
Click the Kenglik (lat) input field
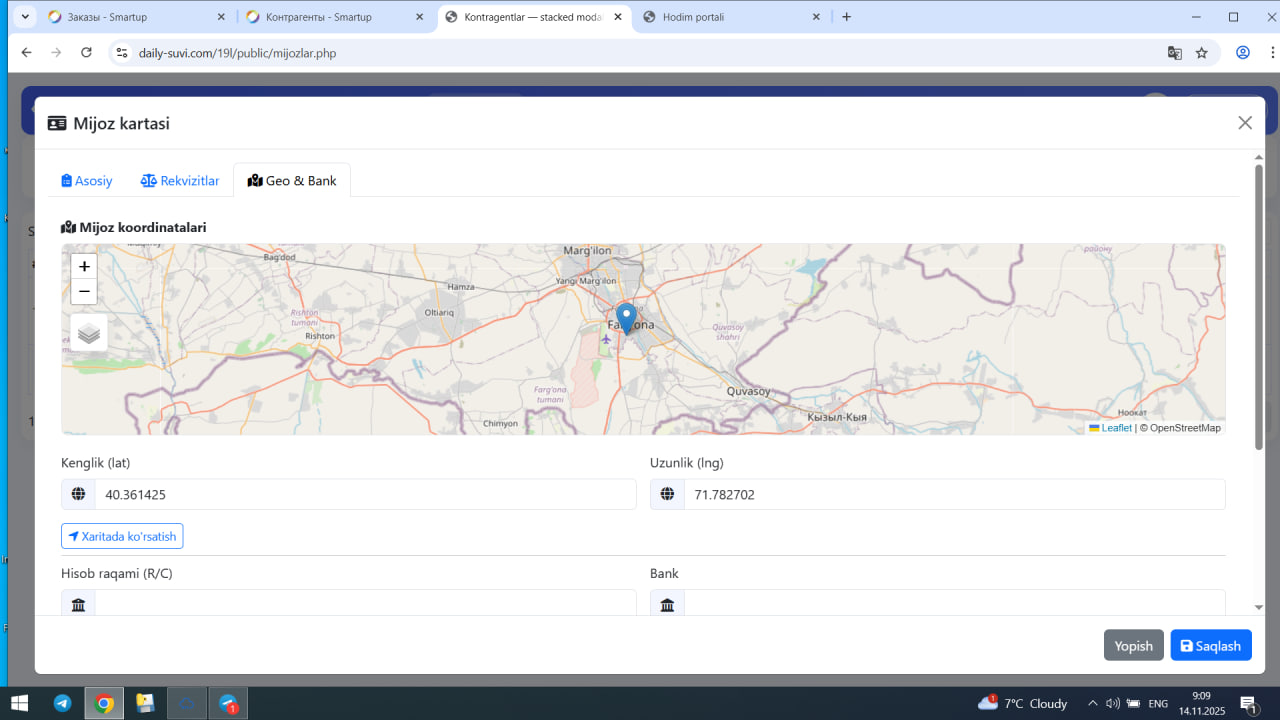365,494
